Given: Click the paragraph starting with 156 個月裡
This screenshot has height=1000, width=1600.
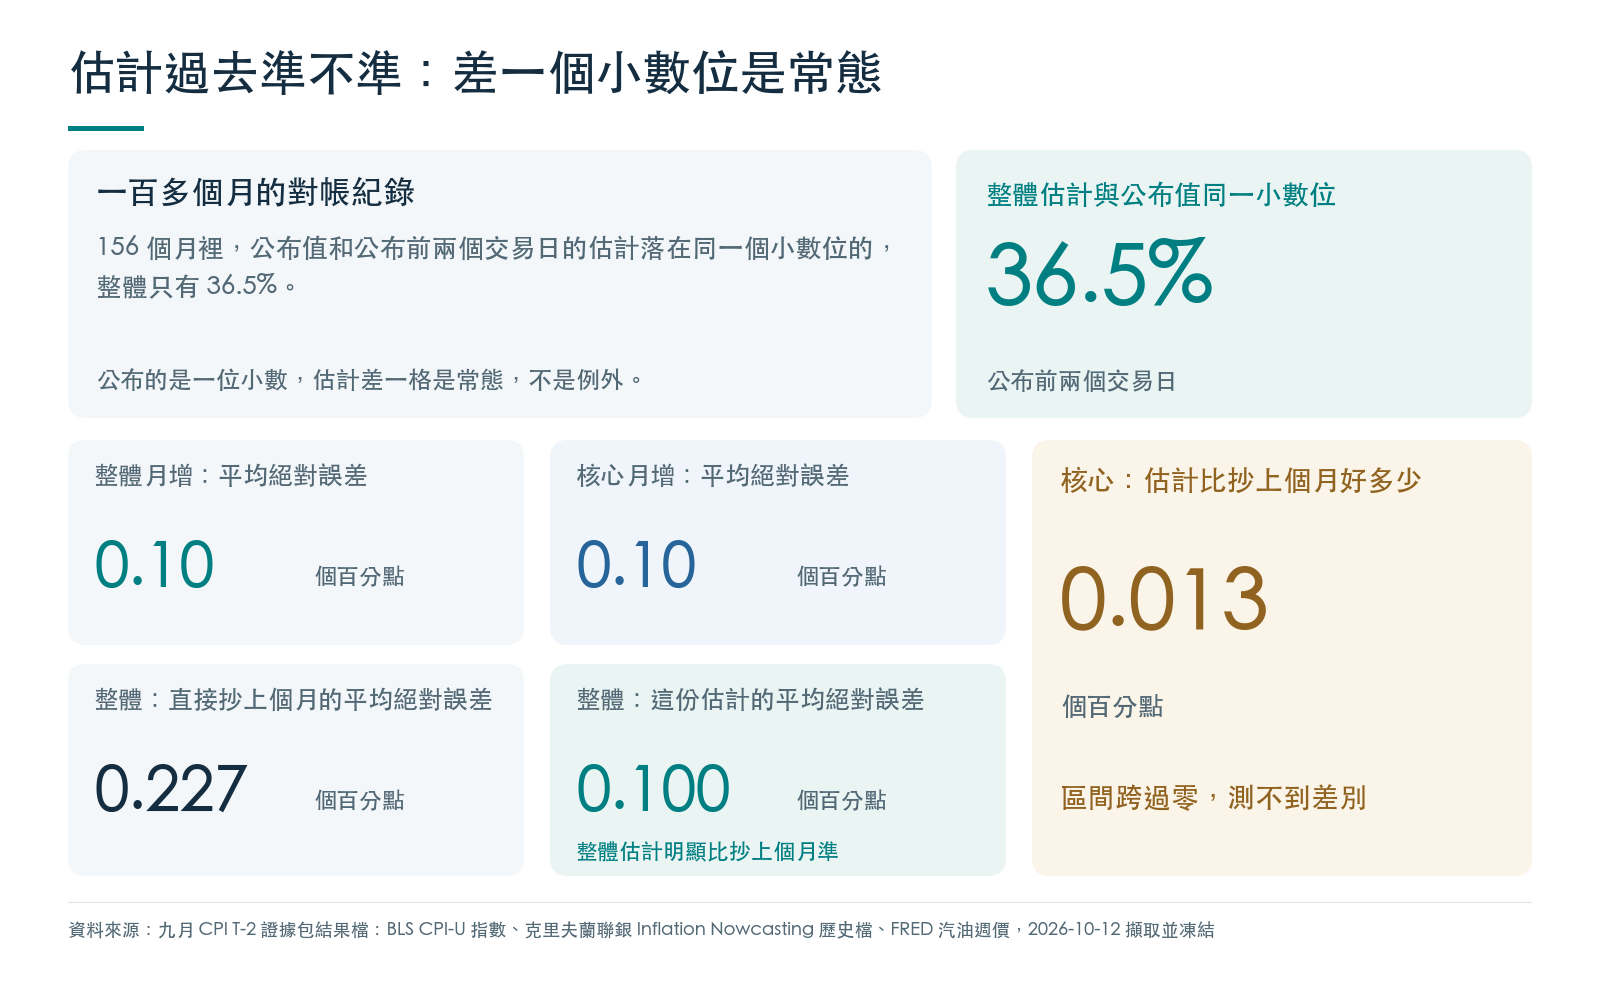Looking at the screenshot, I should point(496,267).
